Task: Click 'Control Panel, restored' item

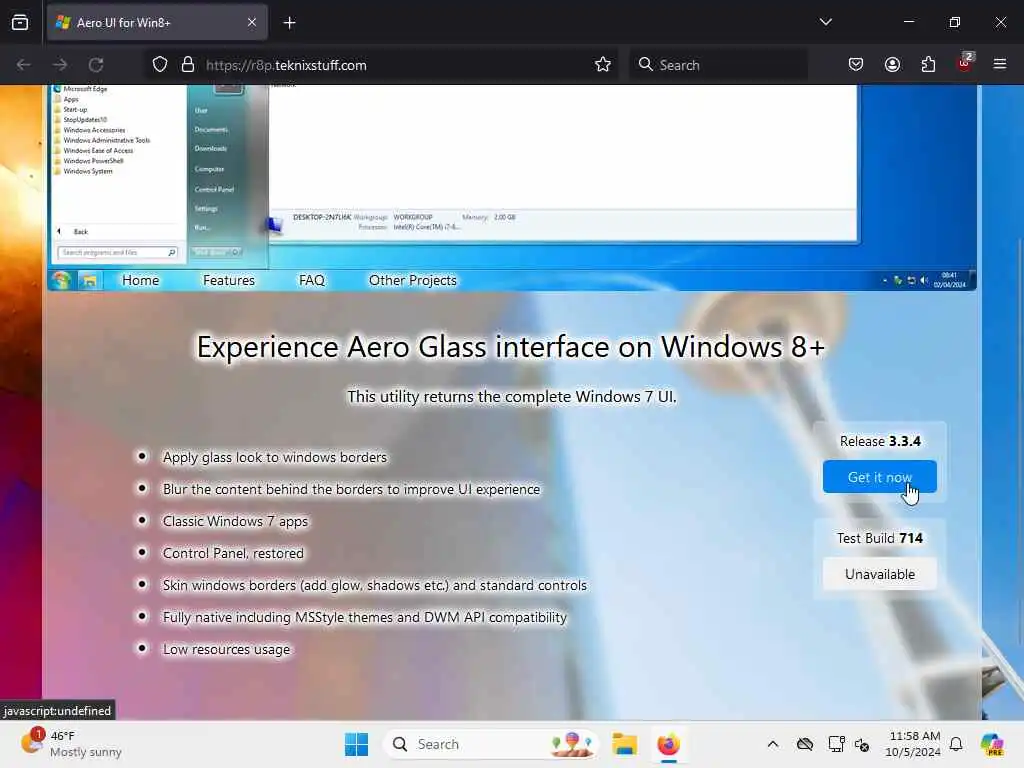Action: pyautogui.click(x=233, y=553)
